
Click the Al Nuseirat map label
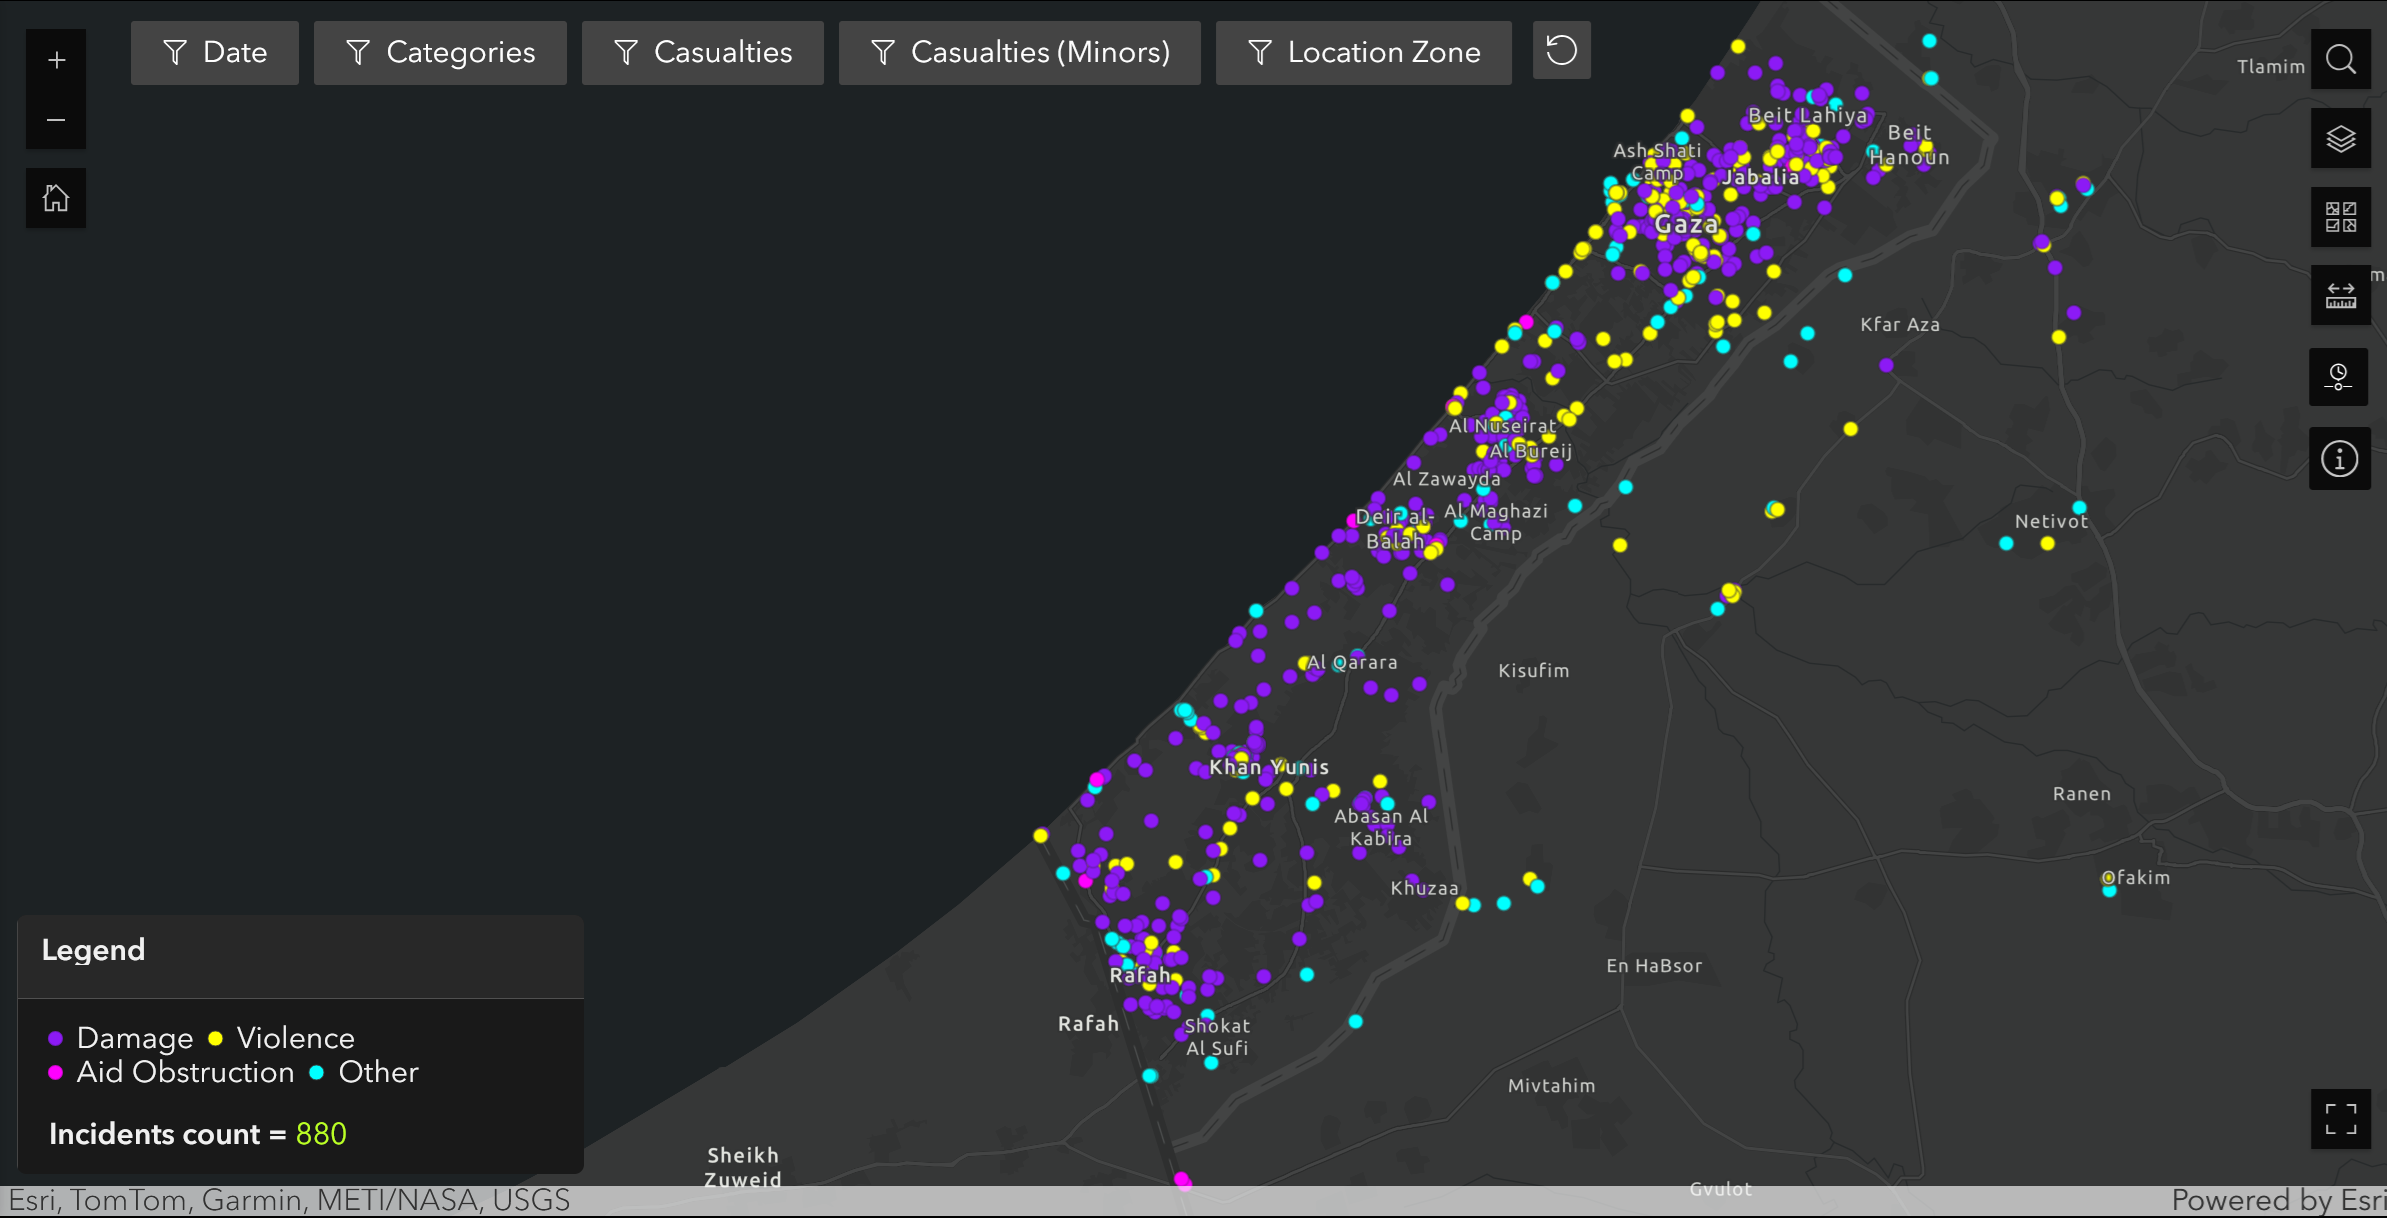point(1502,426)
